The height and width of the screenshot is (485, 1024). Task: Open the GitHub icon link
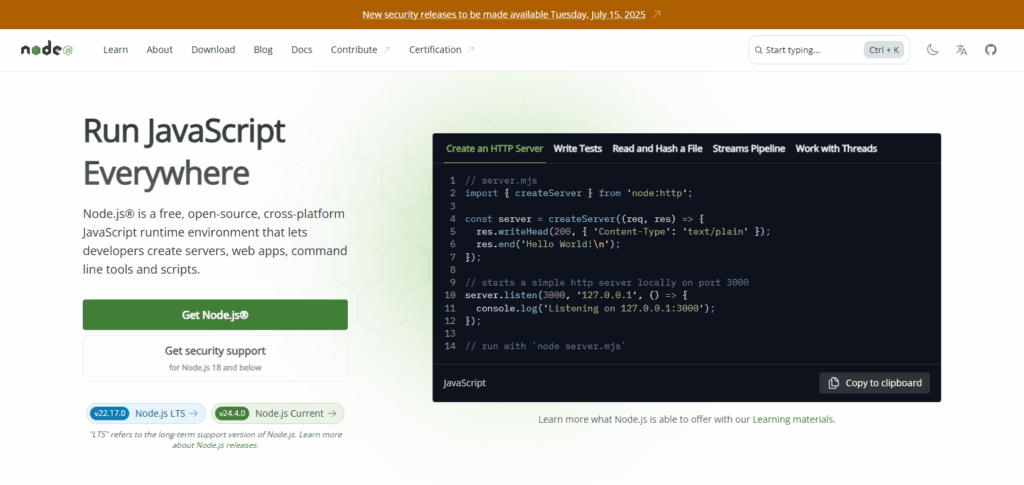[991, 50]
